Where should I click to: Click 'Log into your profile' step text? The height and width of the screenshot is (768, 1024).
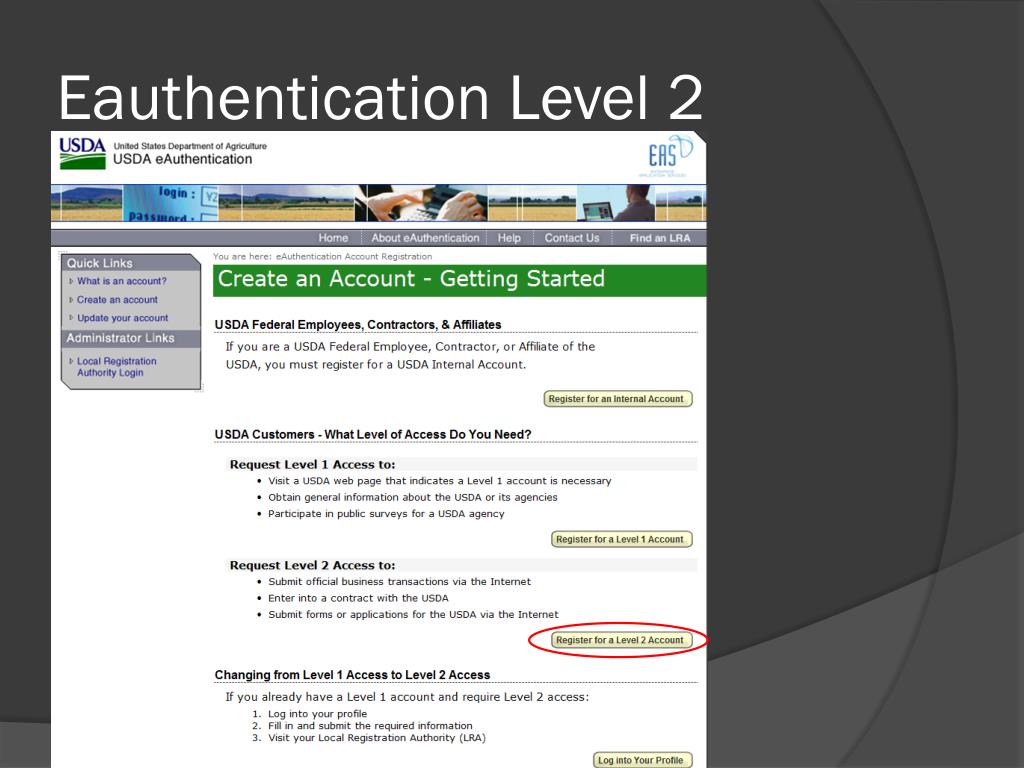[x=317, y=714]
